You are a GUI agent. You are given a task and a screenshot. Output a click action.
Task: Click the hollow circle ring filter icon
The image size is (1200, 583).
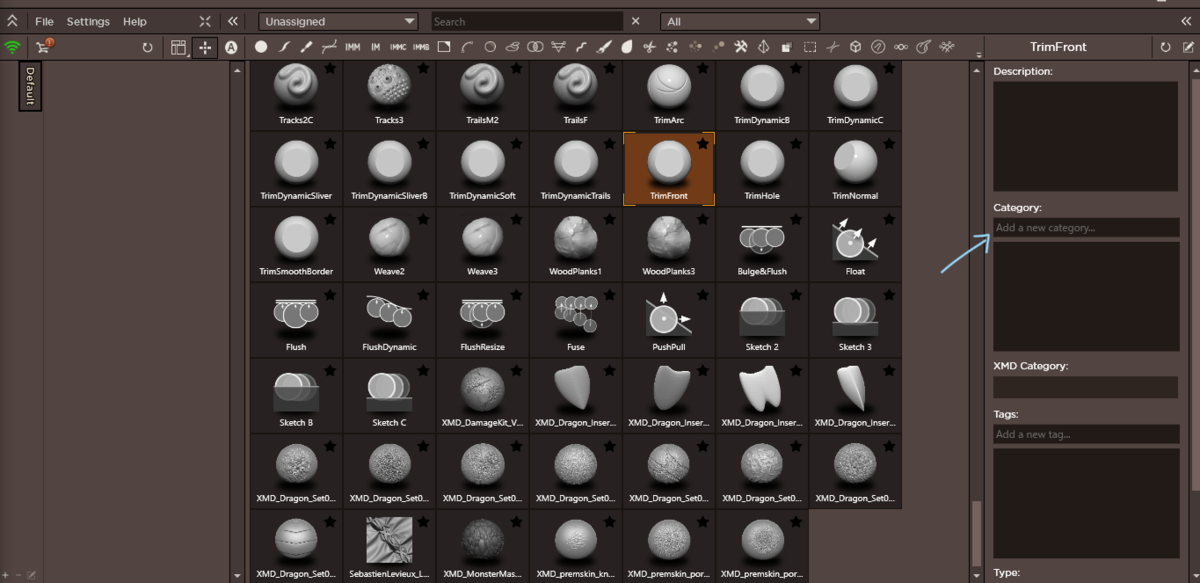(x=490, y=46)
